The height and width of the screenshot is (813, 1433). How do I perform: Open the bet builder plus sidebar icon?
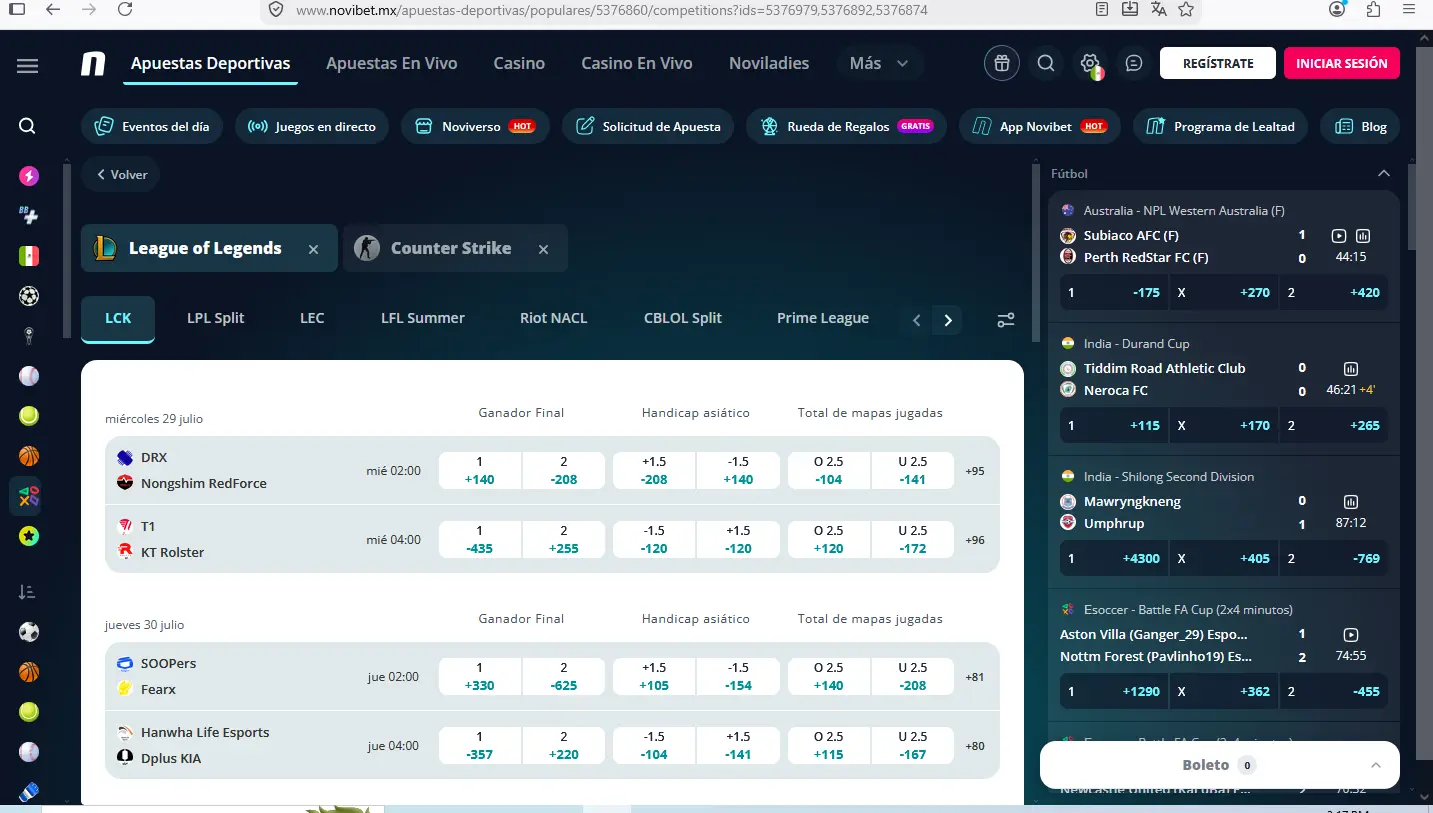(29, 215)
